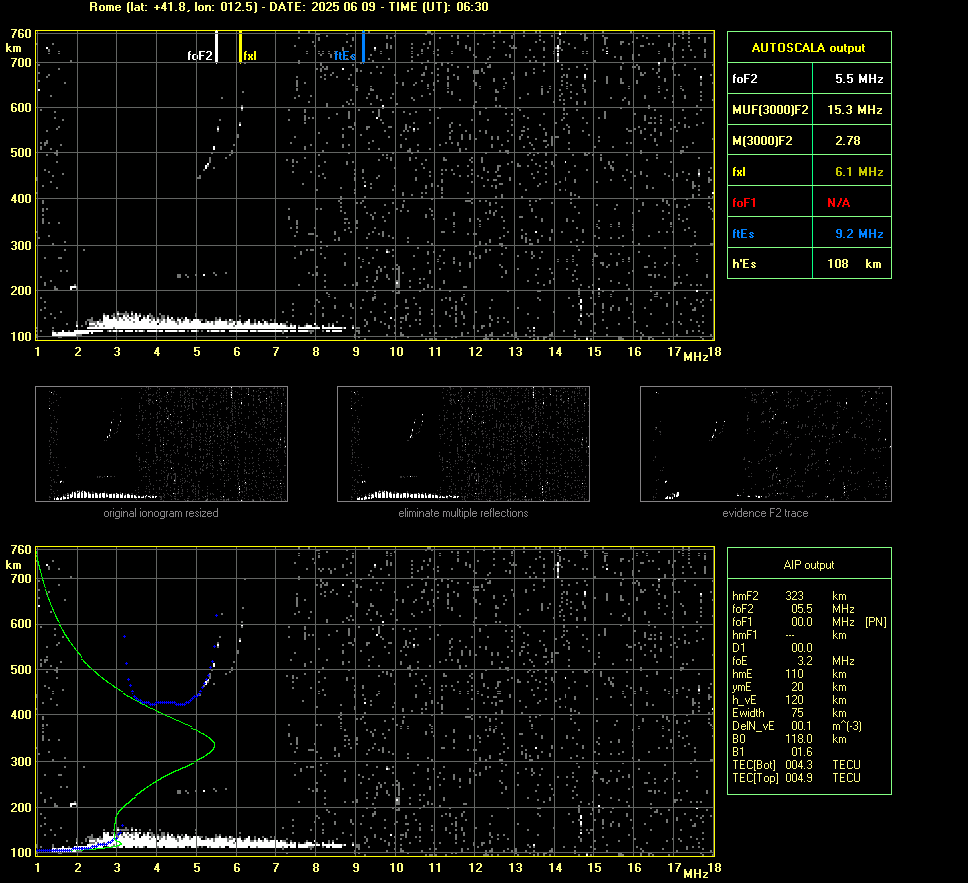Click the MUF(3000)F2 15.3 MHz value

pyautogui.click(x=855, y=110)
